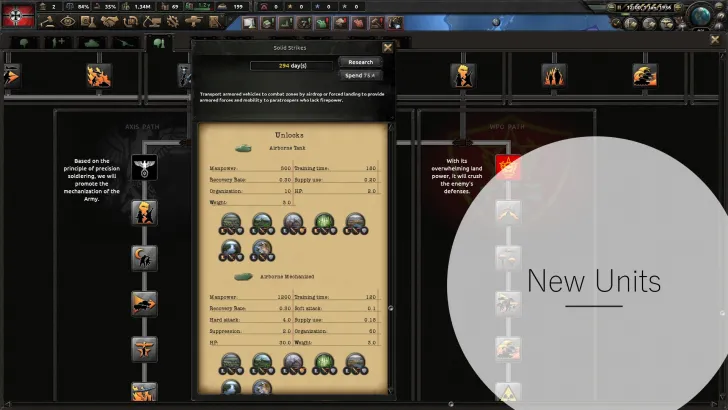The image size is (728, 410).
Task: Select the two-soldiers doctrine under Axis eagle
Action: (x=144, y=213)
